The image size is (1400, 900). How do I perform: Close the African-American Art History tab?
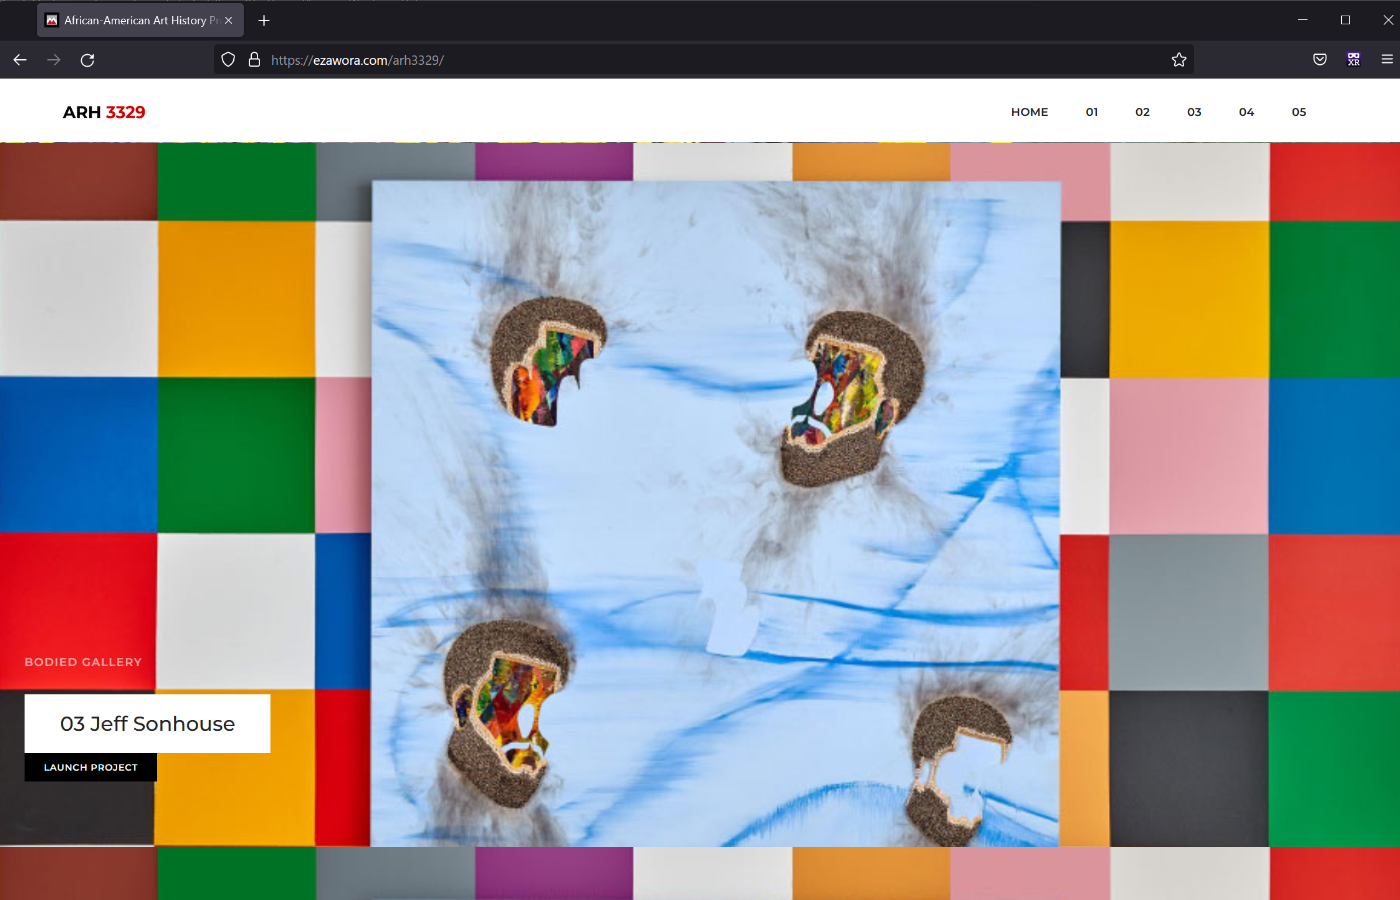(229, 20)
